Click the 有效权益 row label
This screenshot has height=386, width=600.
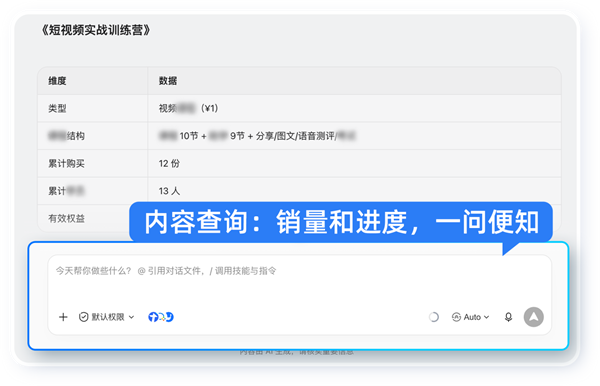click(66, 218)
